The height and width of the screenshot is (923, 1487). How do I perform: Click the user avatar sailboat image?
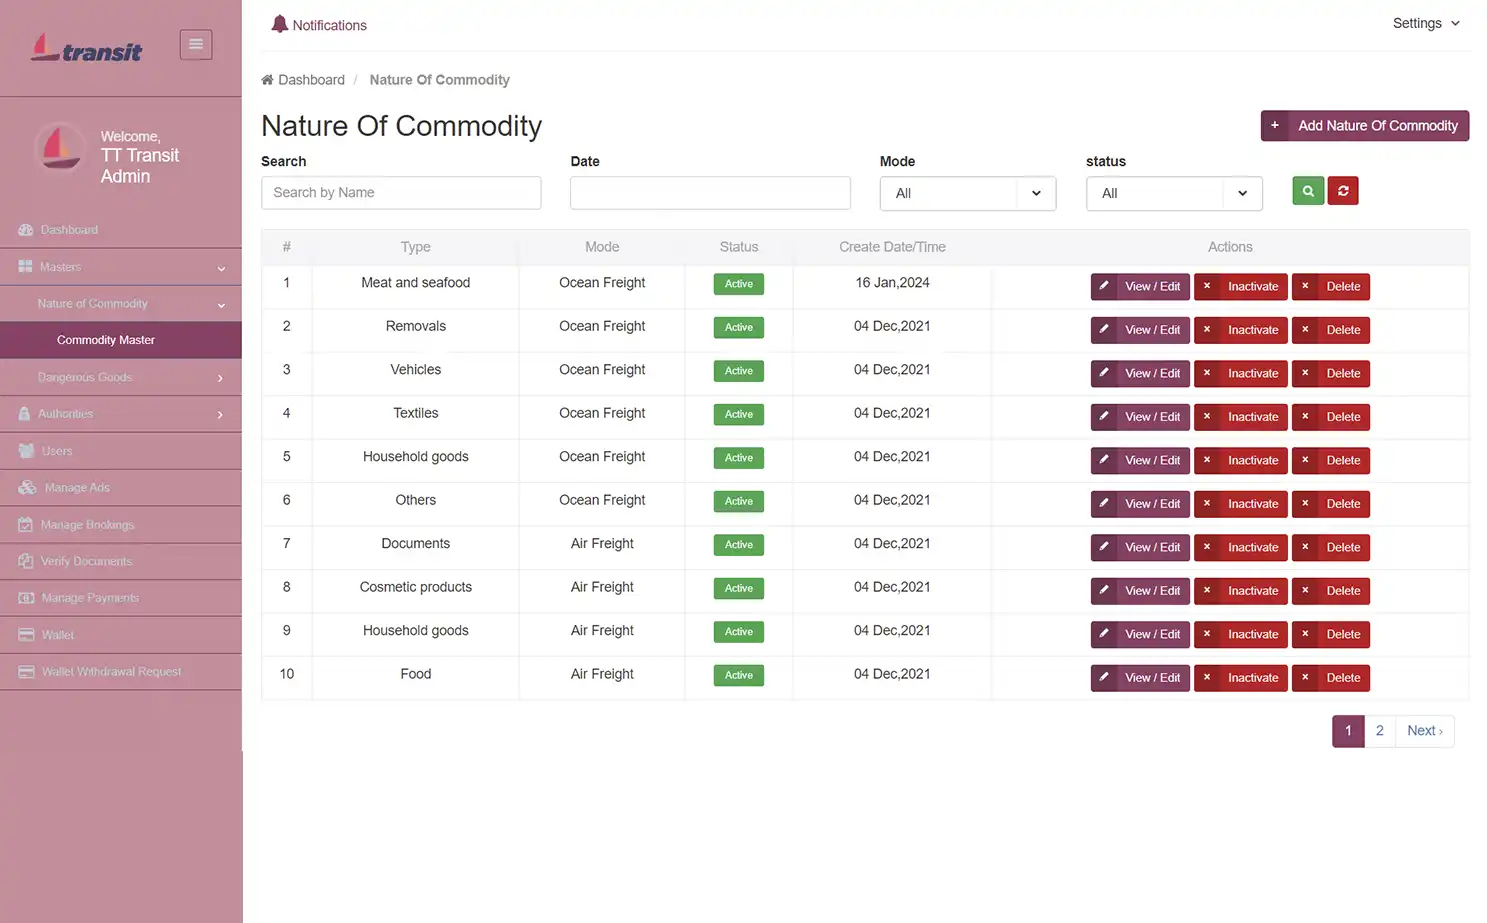point(60,148)
